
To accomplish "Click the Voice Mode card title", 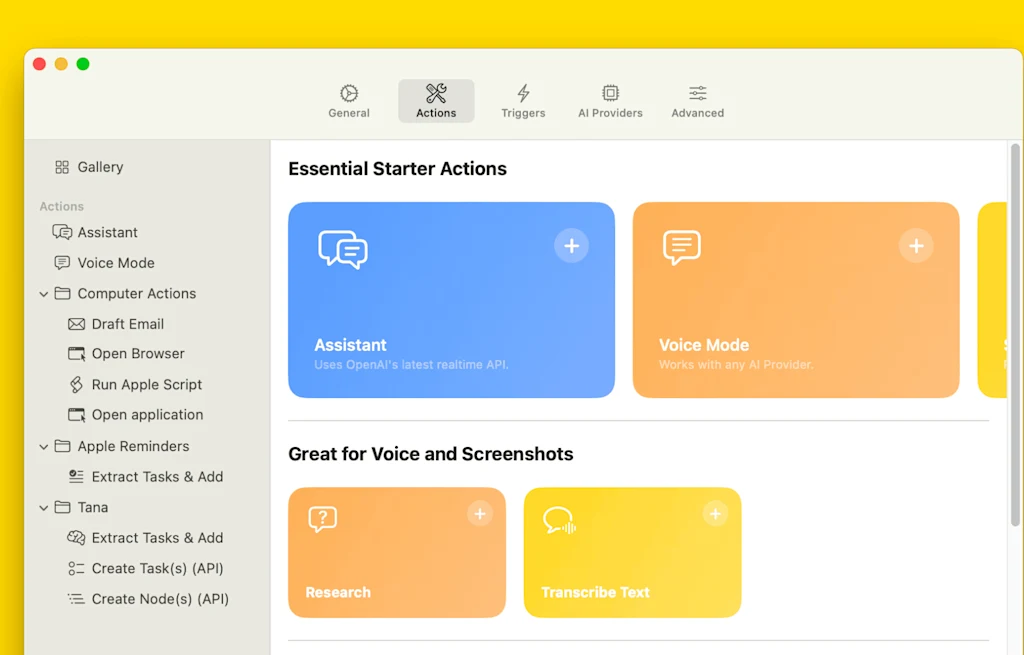I will tap(704, 345).
